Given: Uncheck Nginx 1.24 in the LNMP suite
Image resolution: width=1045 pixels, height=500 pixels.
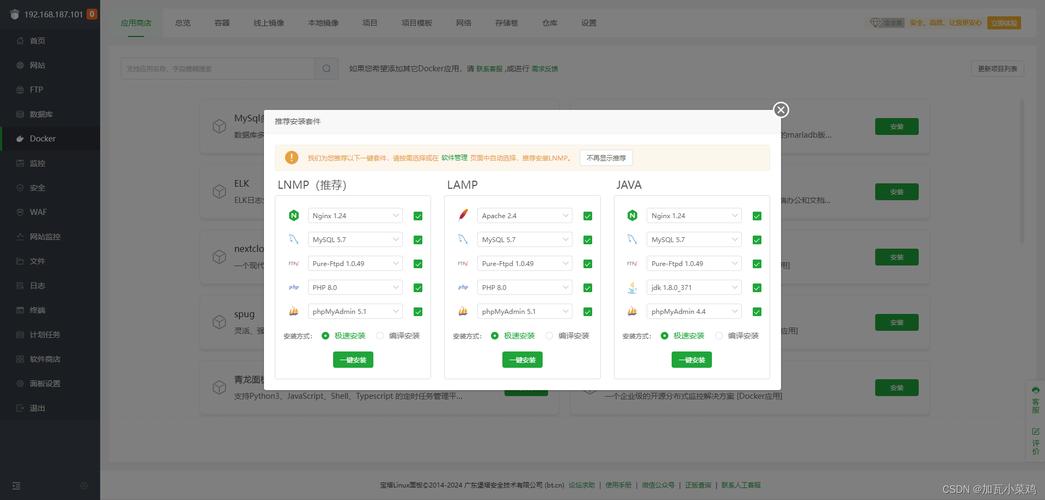Looking at the screenshot, I should 418,216.
